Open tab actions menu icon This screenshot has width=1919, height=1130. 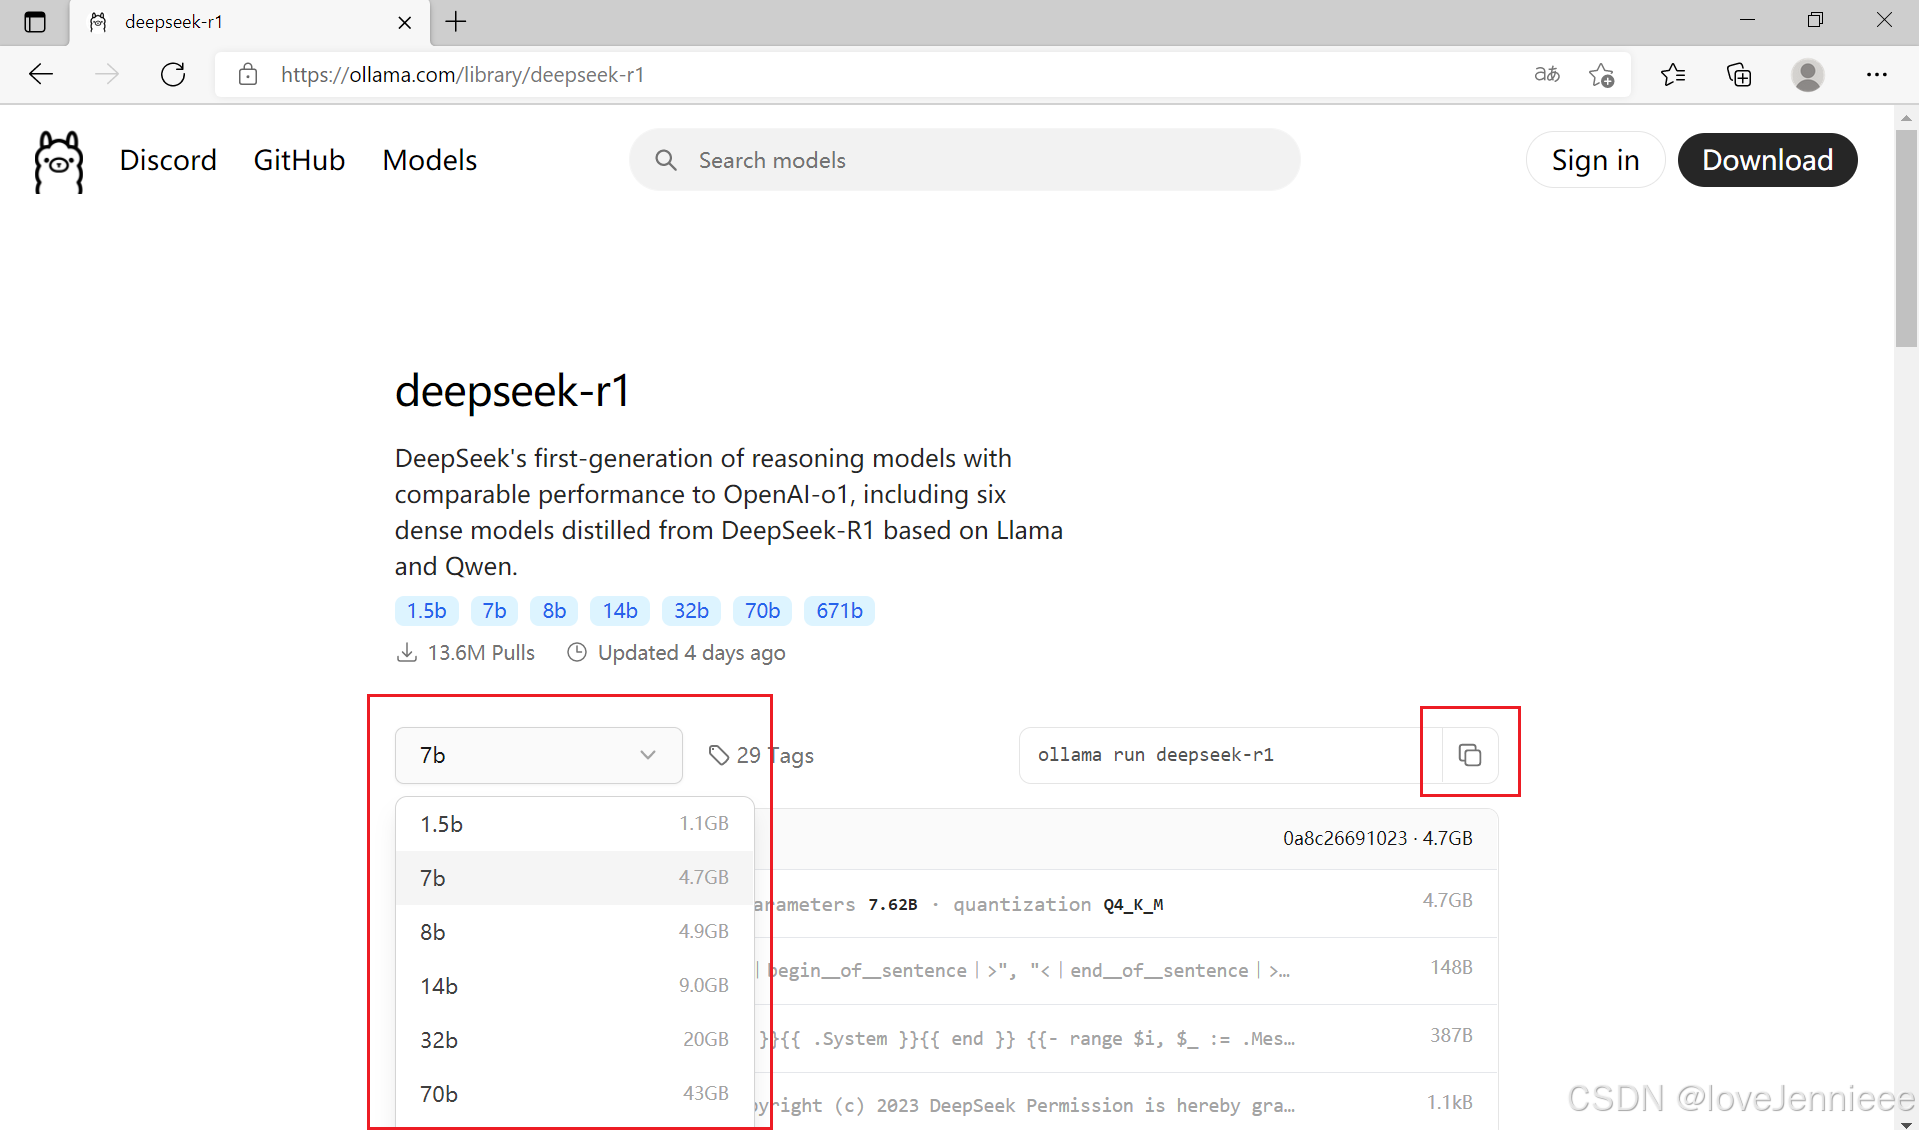pos(35,21)
